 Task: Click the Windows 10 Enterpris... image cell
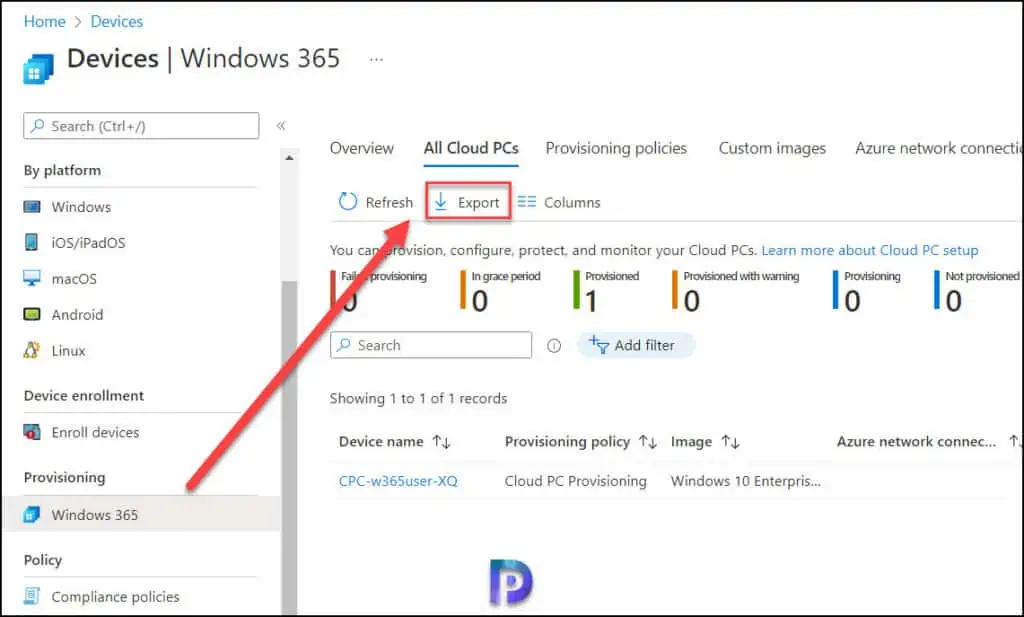pos(745,481)
